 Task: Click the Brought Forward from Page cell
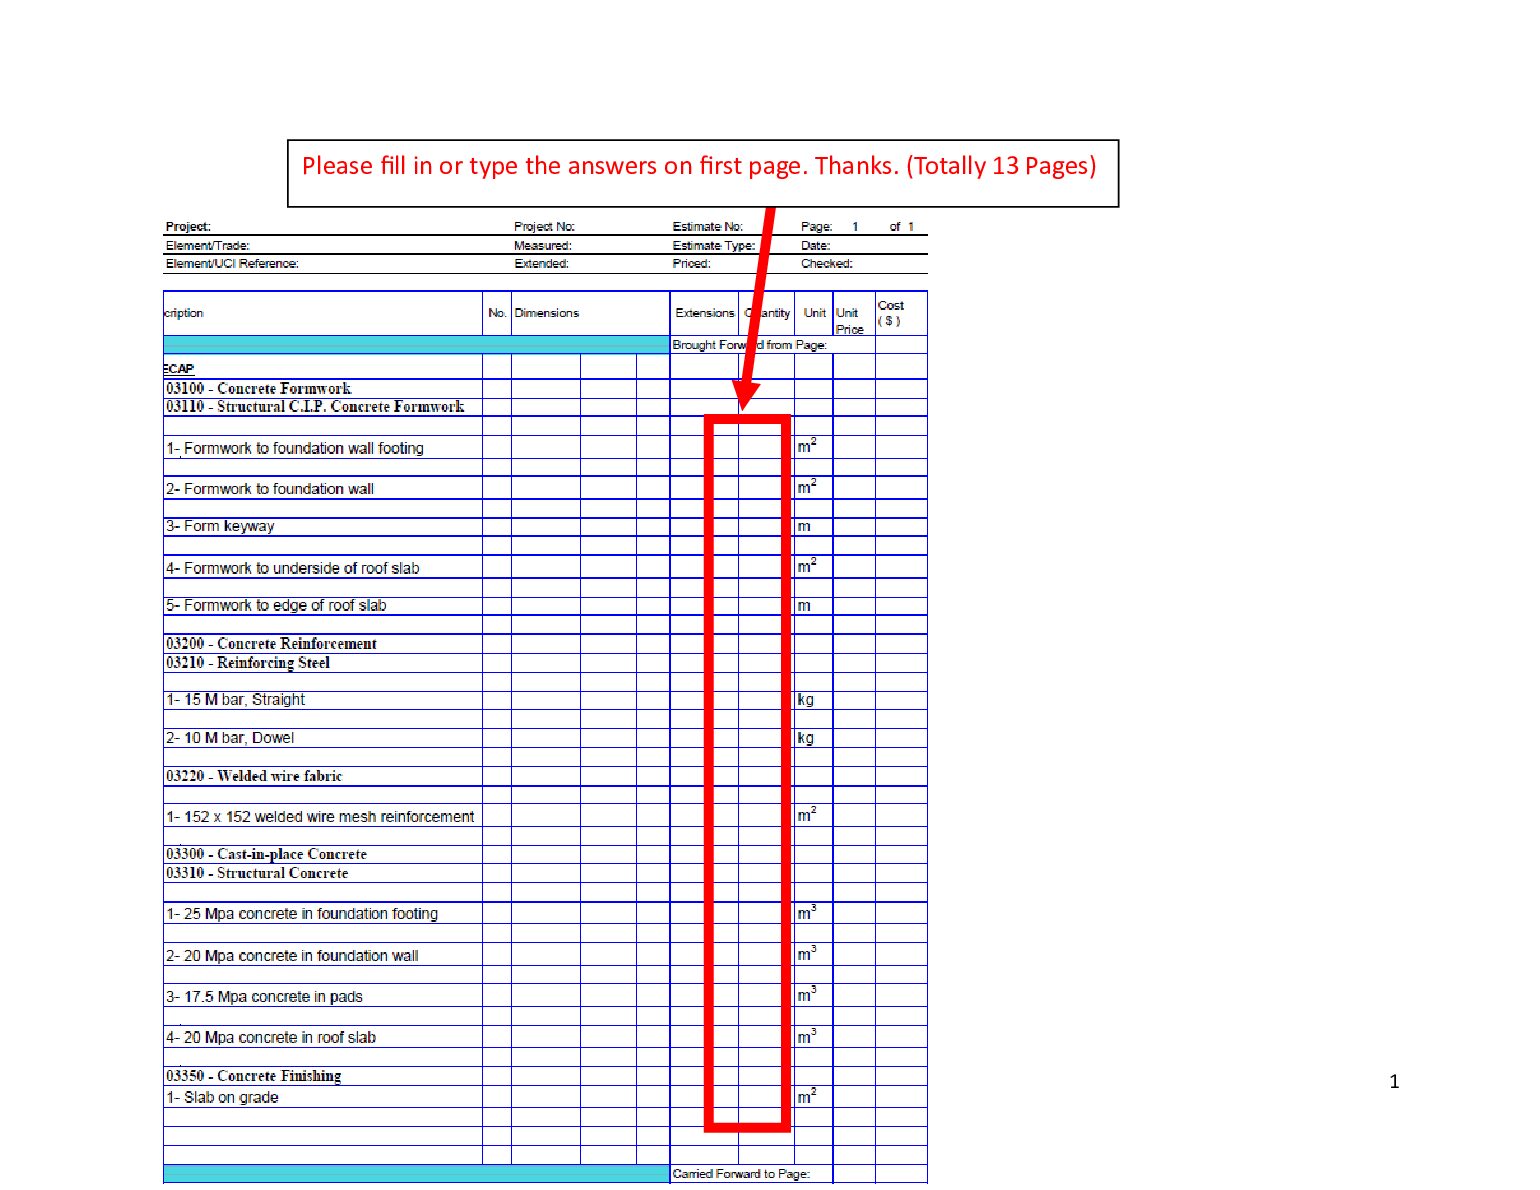pyautogui.click(x=750, y=345)
